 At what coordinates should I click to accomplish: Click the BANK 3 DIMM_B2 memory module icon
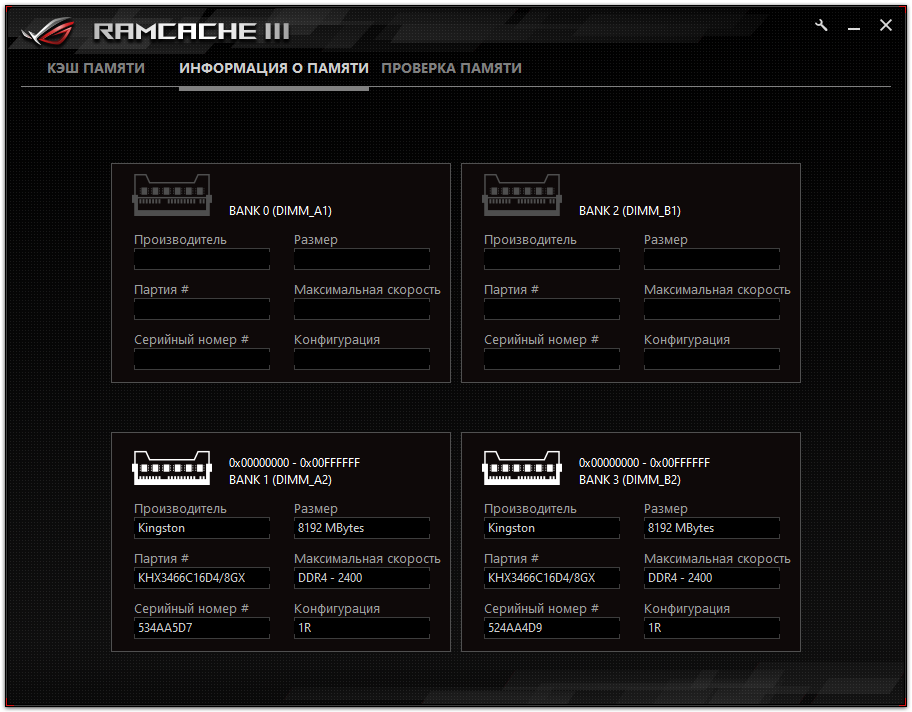[522, 468]
